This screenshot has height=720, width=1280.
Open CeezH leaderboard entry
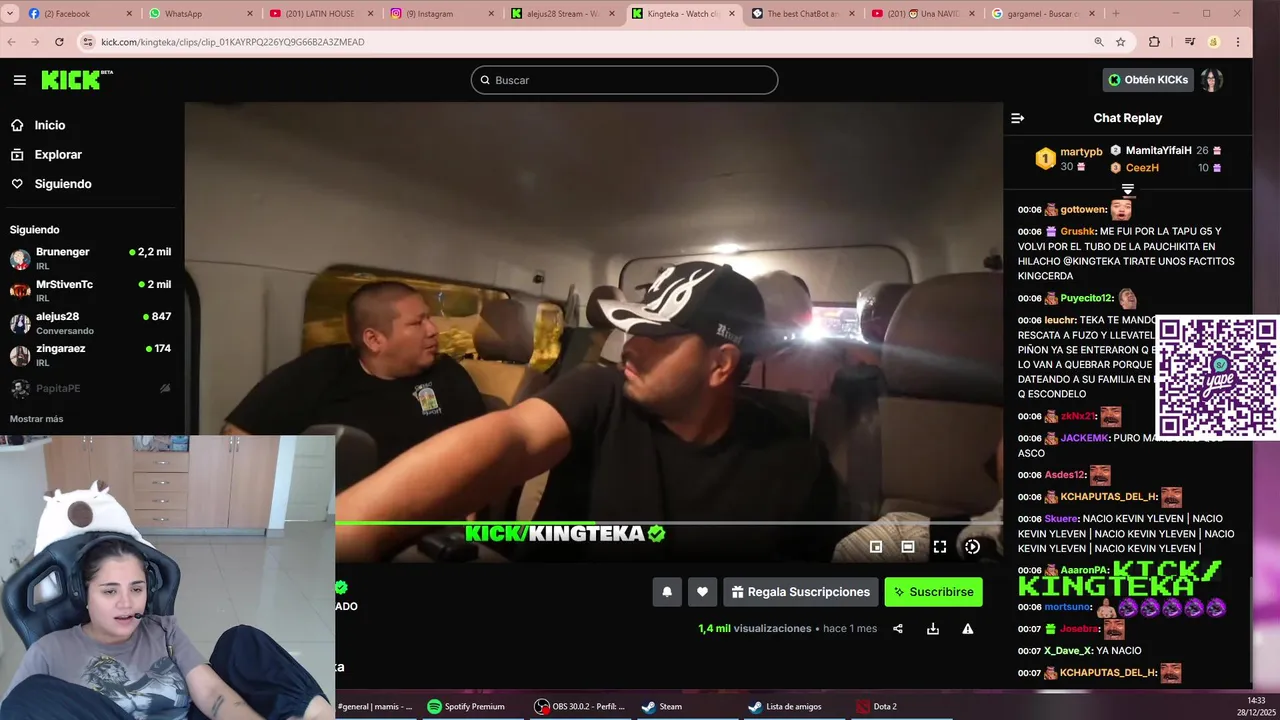point(1142,168)
